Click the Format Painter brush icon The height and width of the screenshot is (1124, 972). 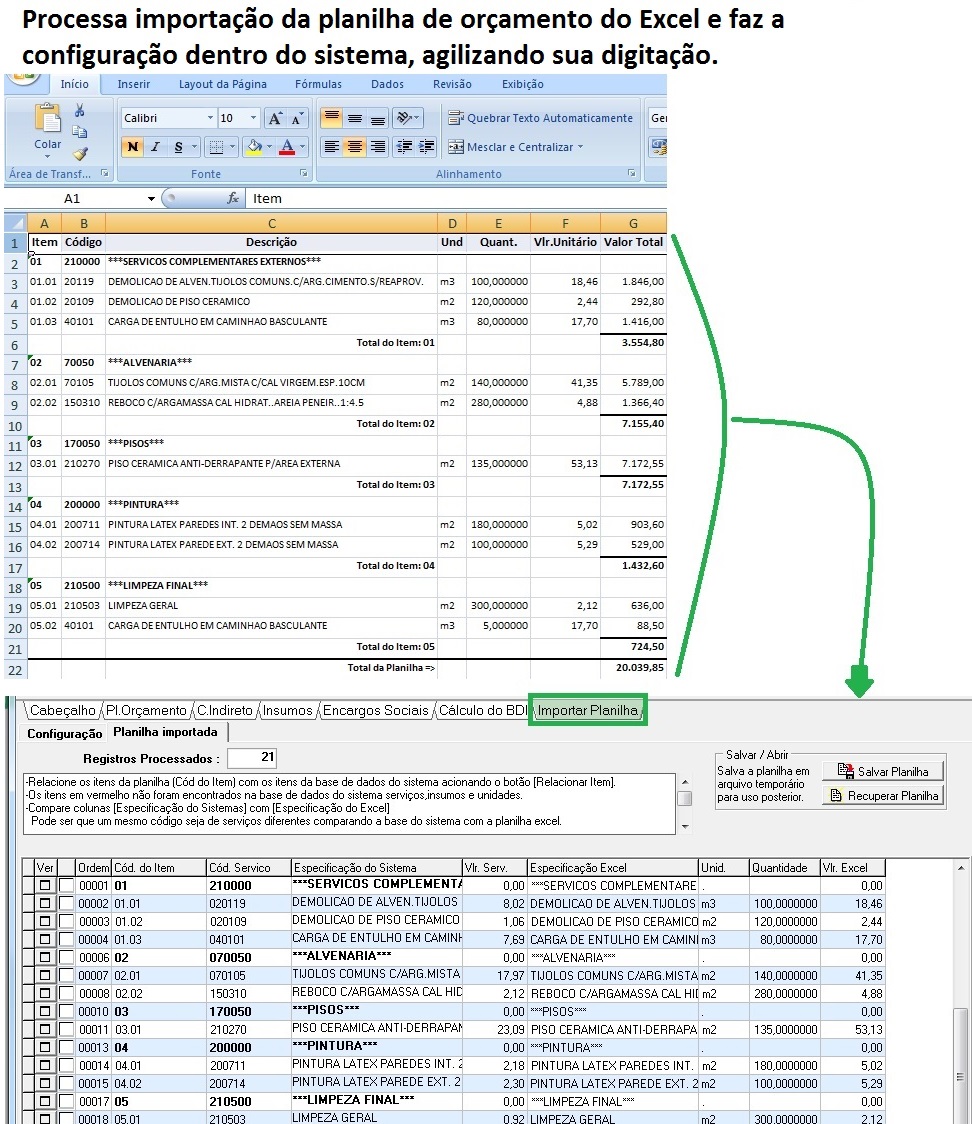click(80, 153)
